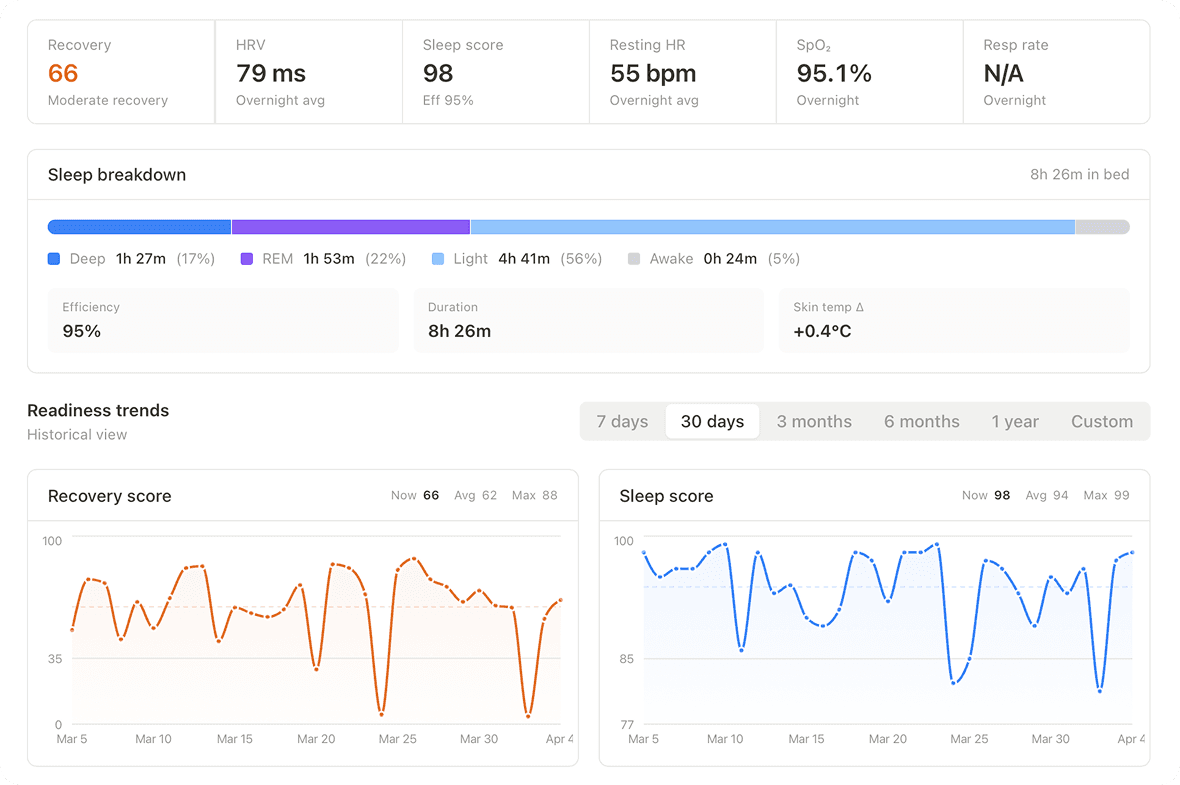Image resolution: width=1180 pixels, height=785 pixels.
Task: Click the Awake gray legend swatch
Action: 634,259
